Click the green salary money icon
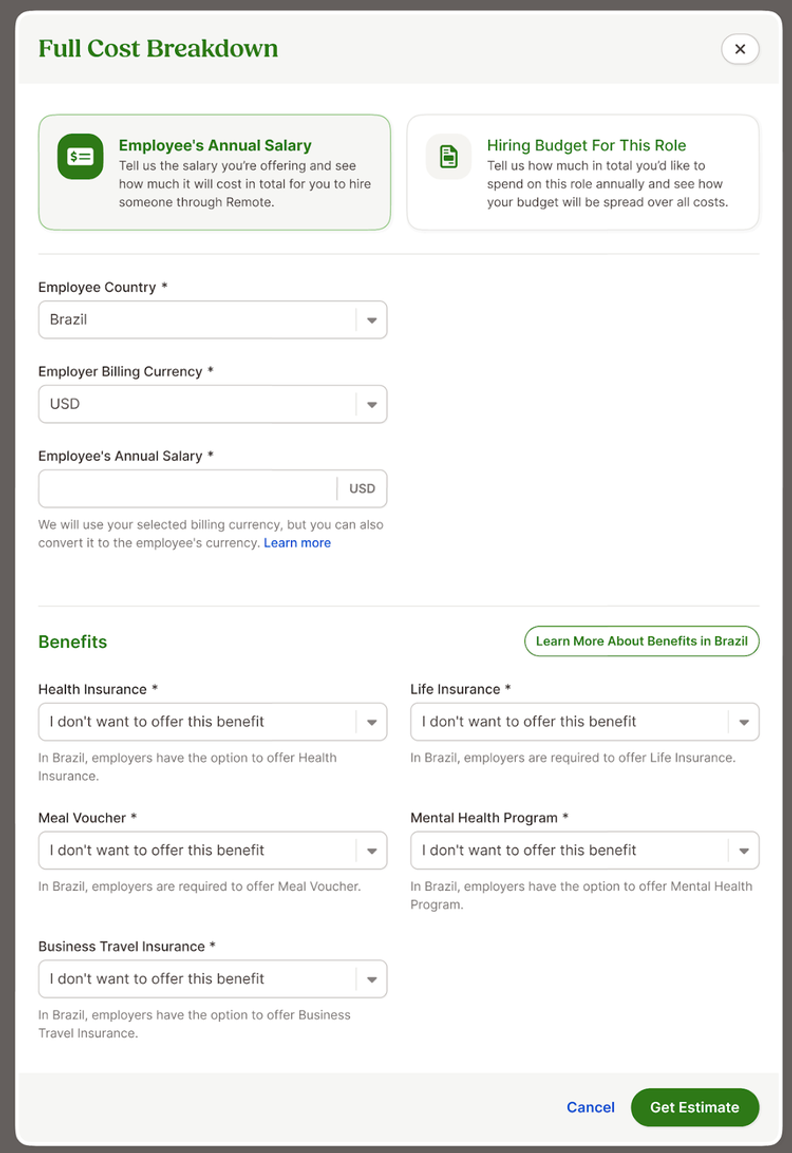This screenshot has height=1153, width=792. pos(80,157)
